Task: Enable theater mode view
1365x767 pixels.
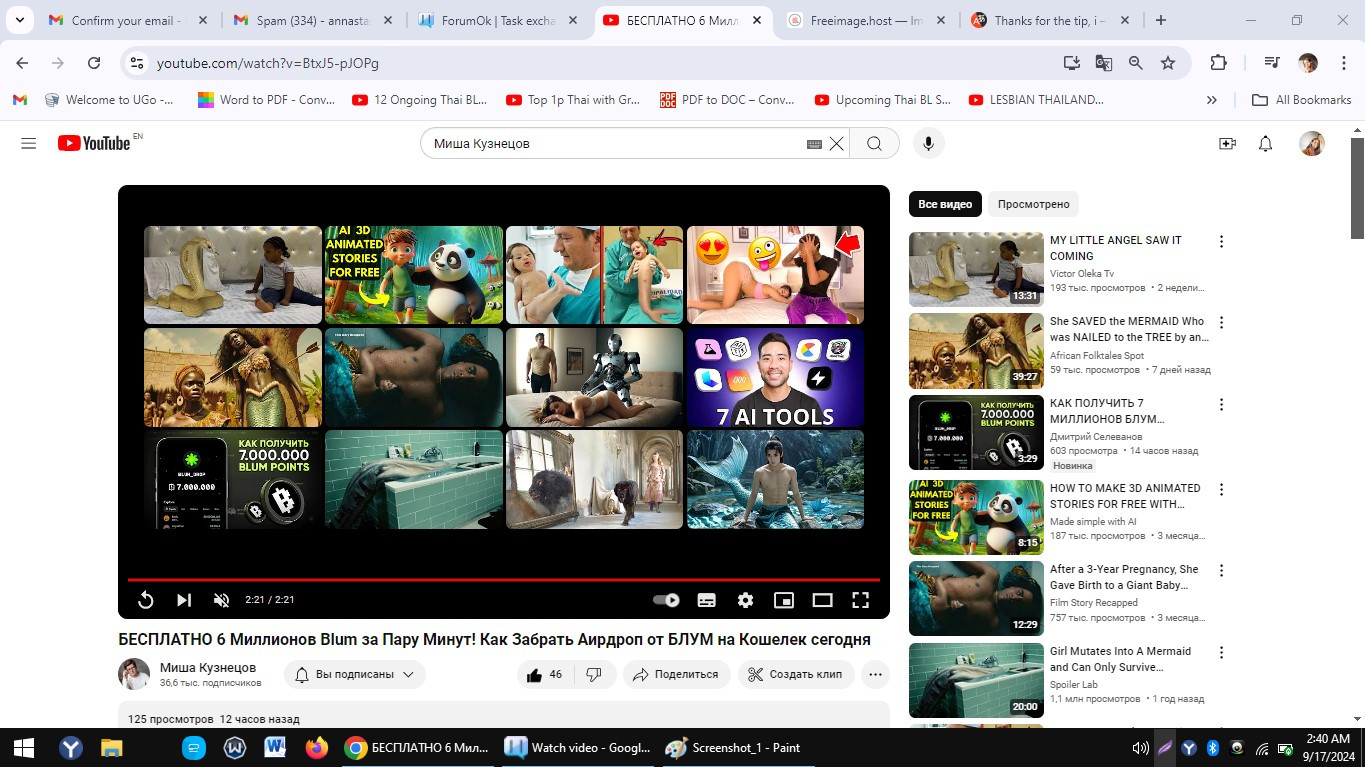Action: [822, 600]
